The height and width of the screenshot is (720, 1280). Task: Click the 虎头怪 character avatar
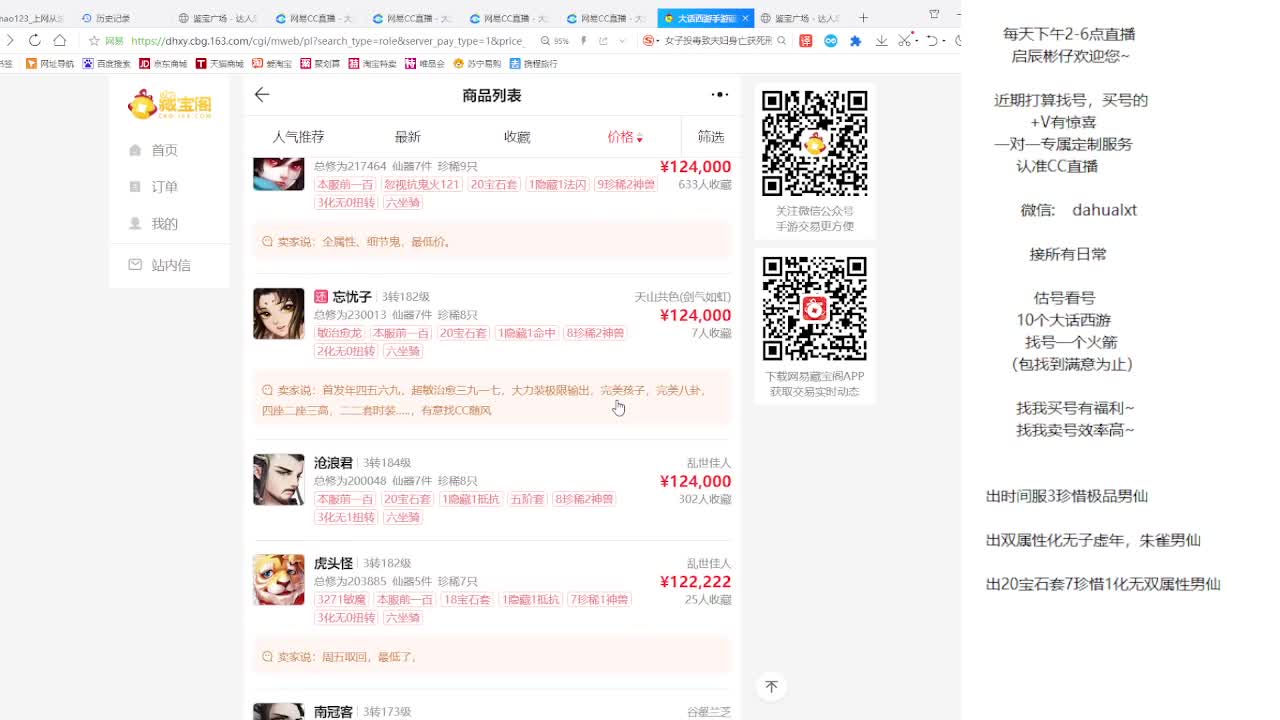point(278,580)
